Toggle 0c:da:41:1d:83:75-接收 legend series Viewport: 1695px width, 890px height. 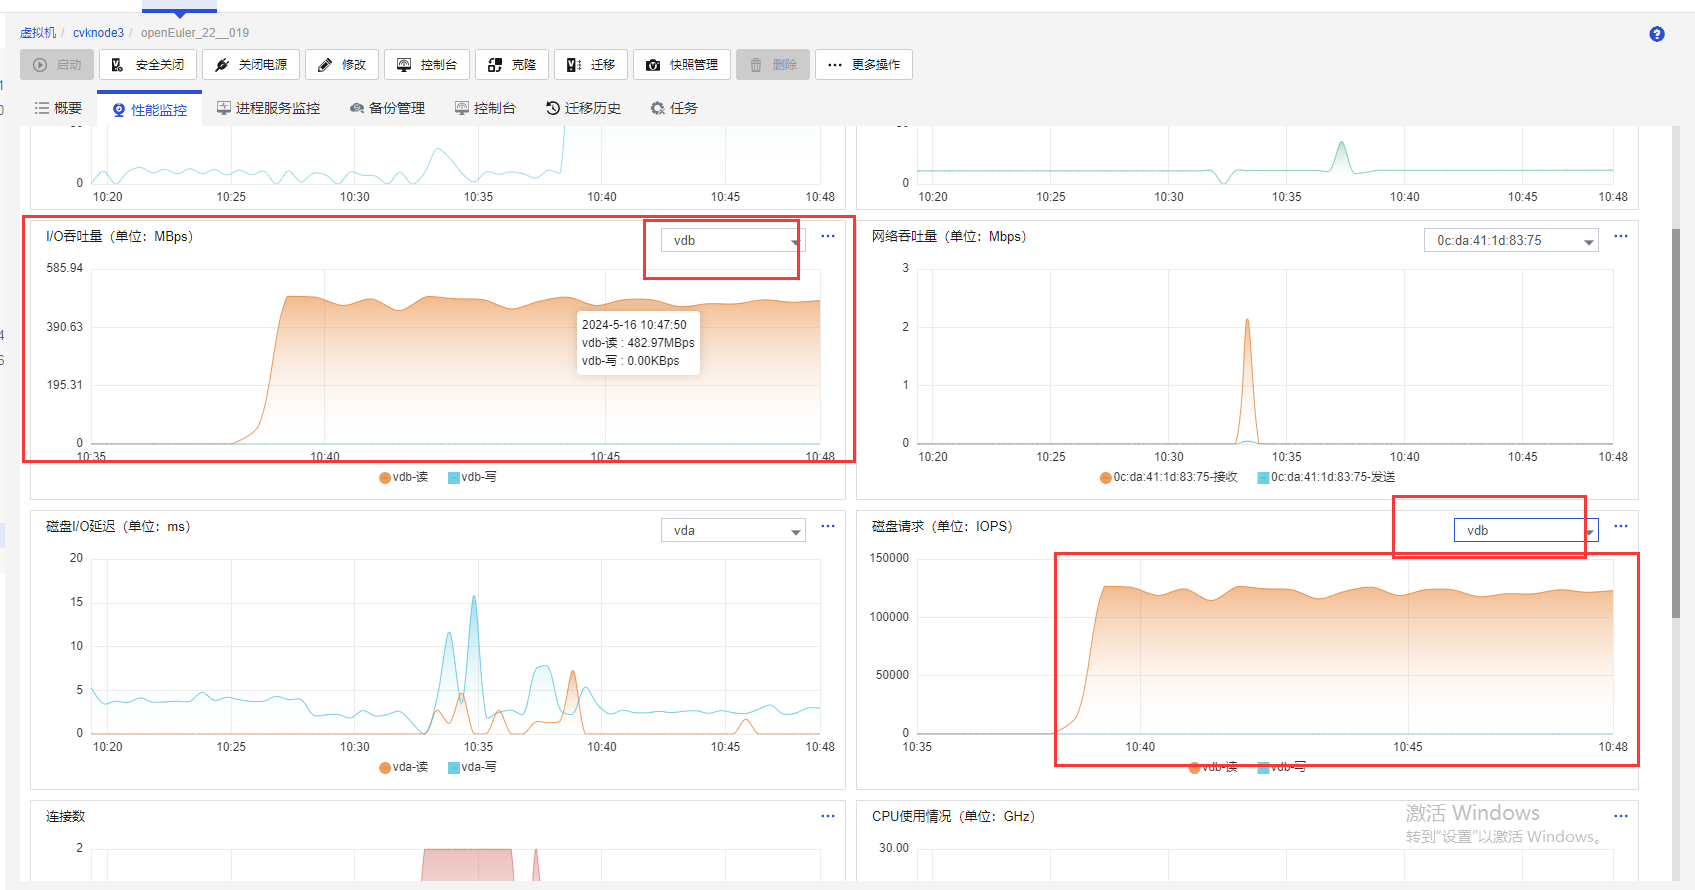[1168, 477]
